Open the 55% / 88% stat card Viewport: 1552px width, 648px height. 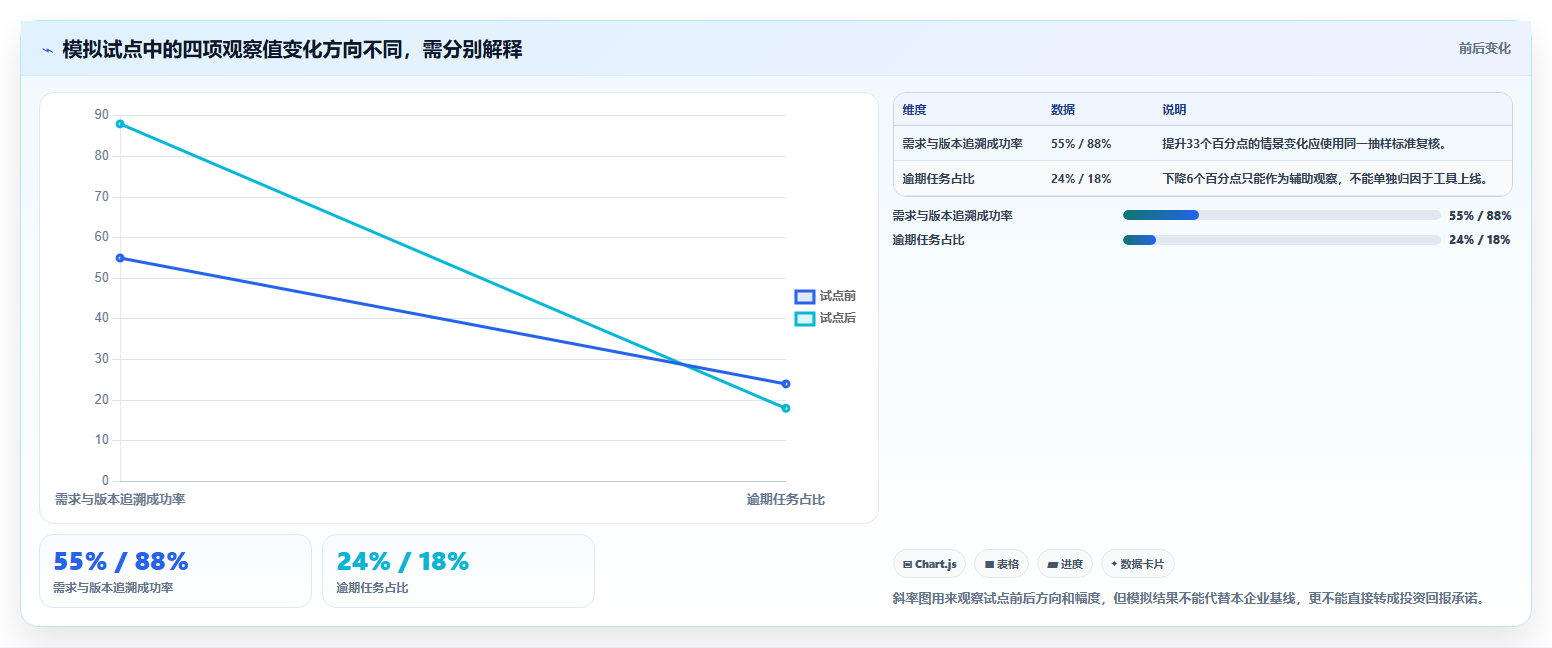tap(175, 571)
